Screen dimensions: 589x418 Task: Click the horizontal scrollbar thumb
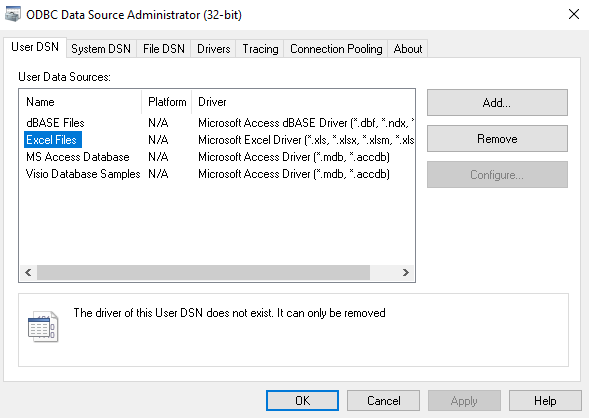203,272
